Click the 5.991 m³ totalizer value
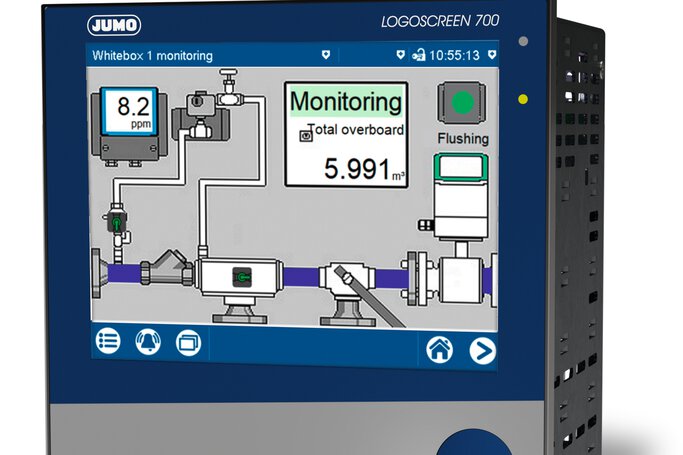Screen dimensions: 683x455 (x=364, y=169)
